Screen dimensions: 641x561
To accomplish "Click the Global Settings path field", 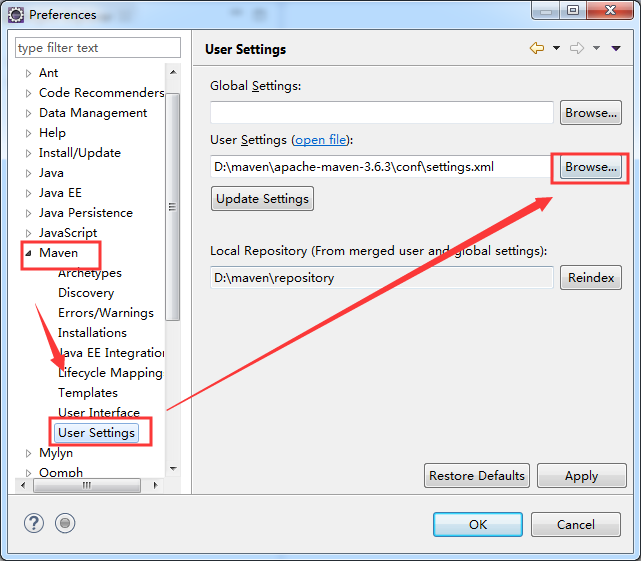I will 382,112.
